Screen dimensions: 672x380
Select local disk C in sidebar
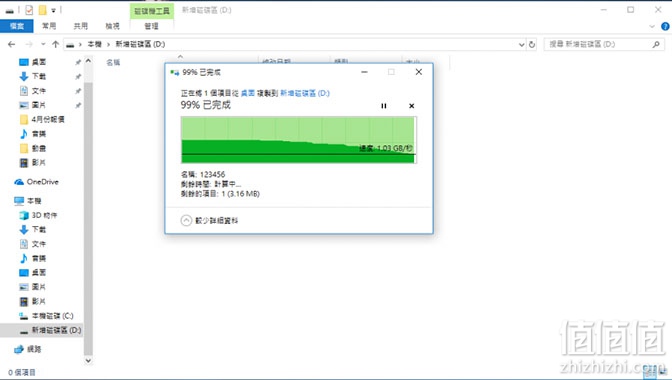point(46,316)
